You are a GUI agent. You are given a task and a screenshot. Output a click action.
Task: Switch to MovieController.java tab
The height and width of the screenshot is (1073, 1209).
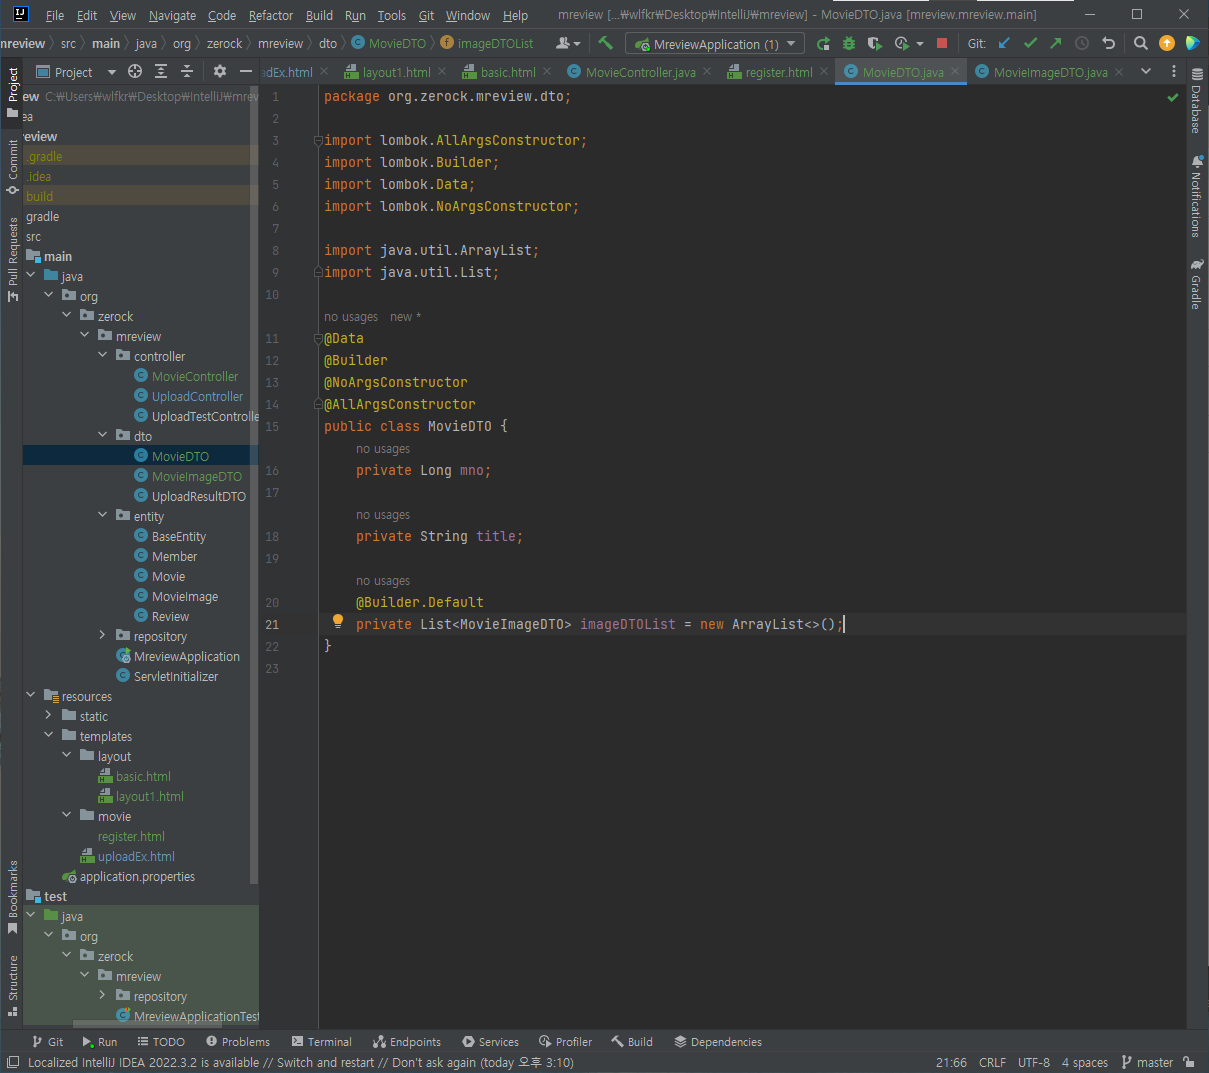pos(640,72)
